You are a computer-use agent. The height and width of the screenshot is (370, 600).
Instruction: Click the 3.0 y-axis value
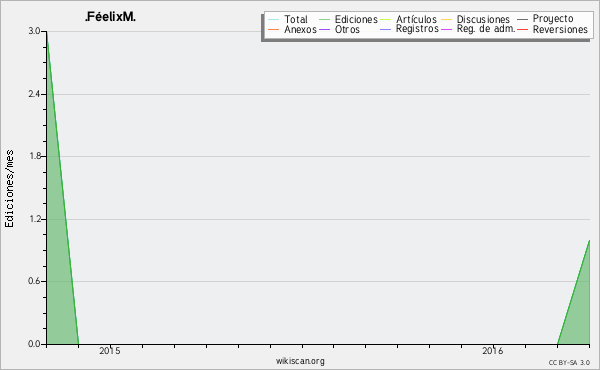tap(34, 31)
